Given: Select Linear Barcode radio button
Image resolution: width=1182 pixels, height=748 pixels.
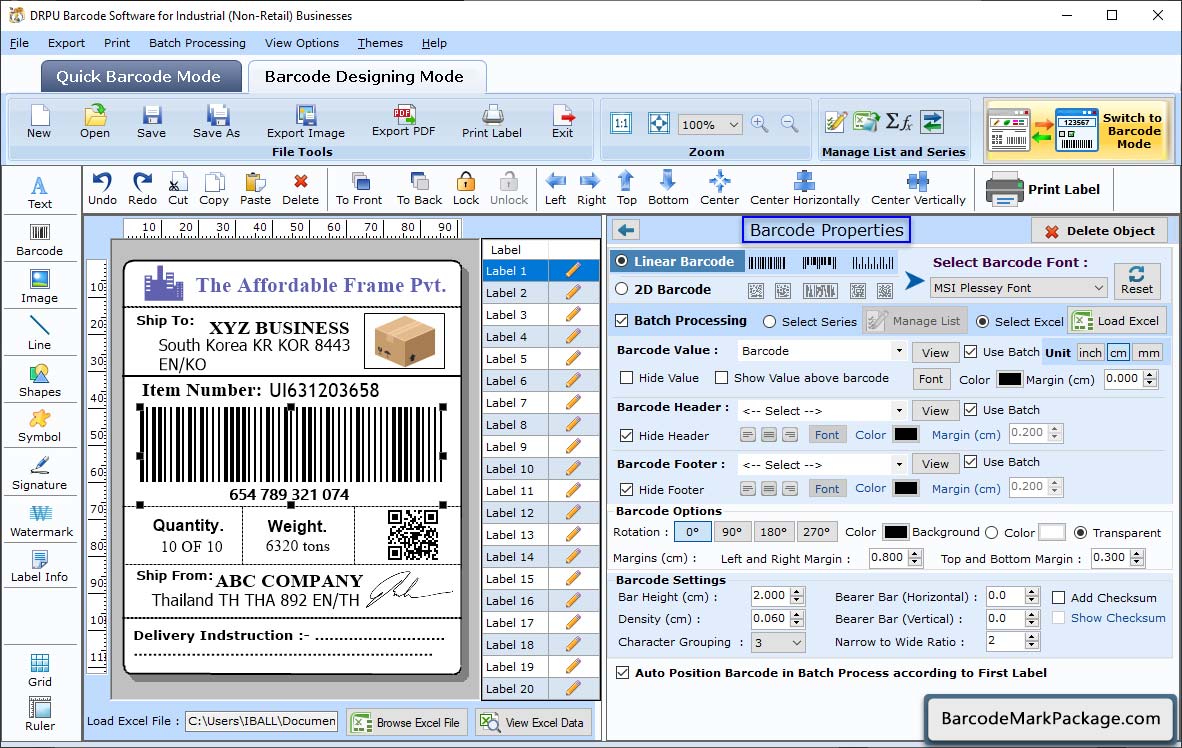Looking at the screenshot, I should pos(621,261).
